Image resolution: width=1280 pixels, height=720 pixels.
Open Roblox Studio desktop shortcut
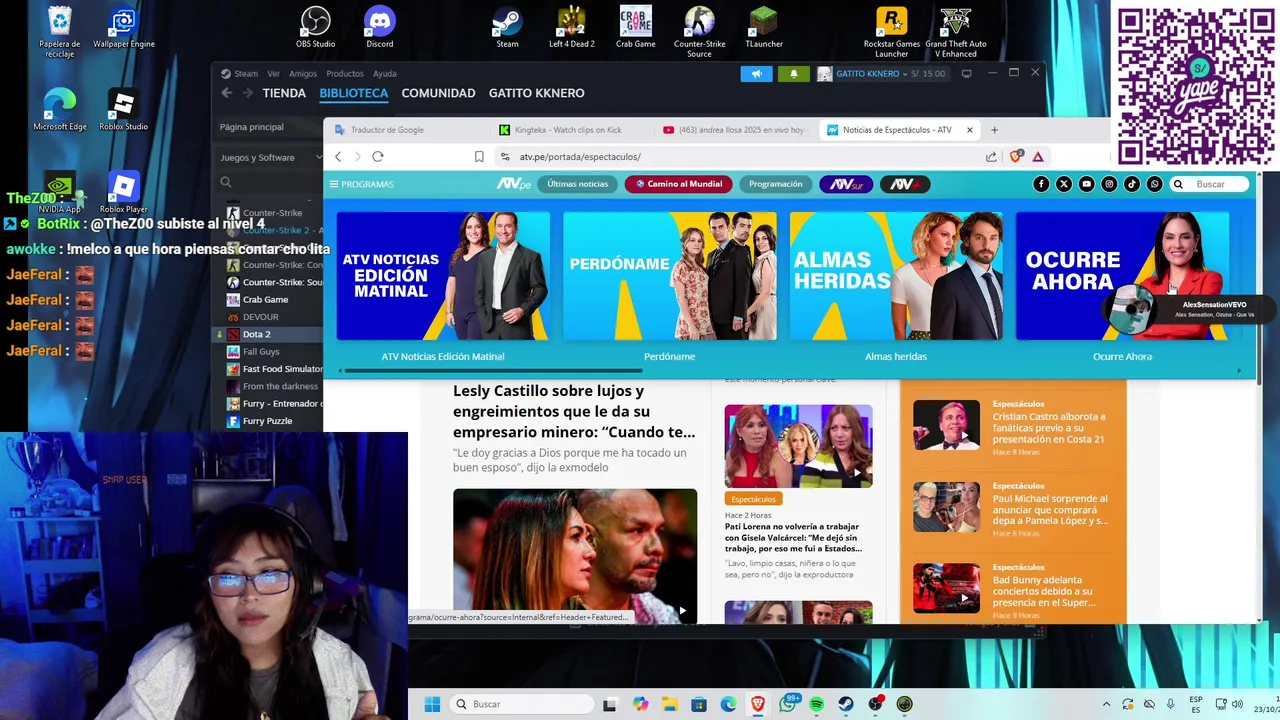123,110
